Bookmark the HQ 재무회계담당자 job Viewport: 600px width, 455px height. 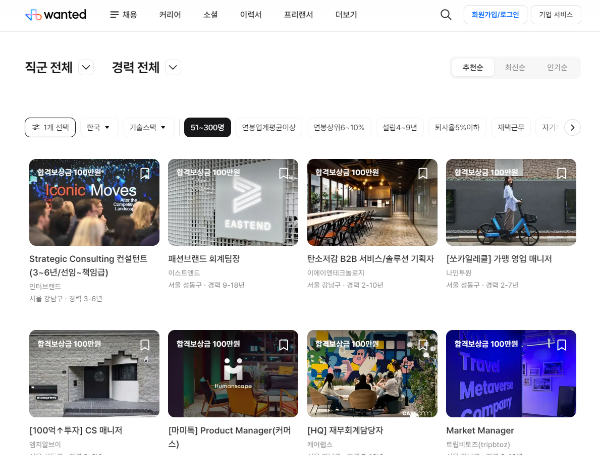[x=423, y=345]
